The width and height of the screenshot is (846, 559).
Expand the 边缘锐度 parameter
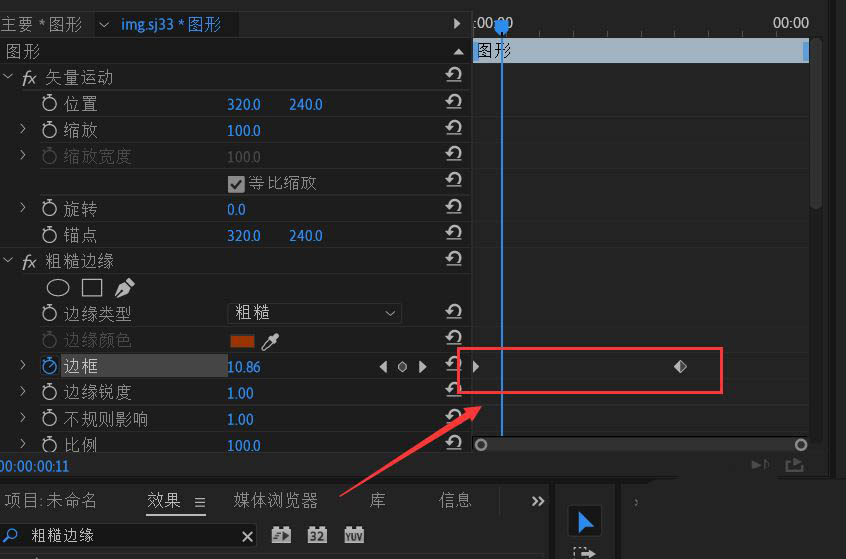(23, 391)
